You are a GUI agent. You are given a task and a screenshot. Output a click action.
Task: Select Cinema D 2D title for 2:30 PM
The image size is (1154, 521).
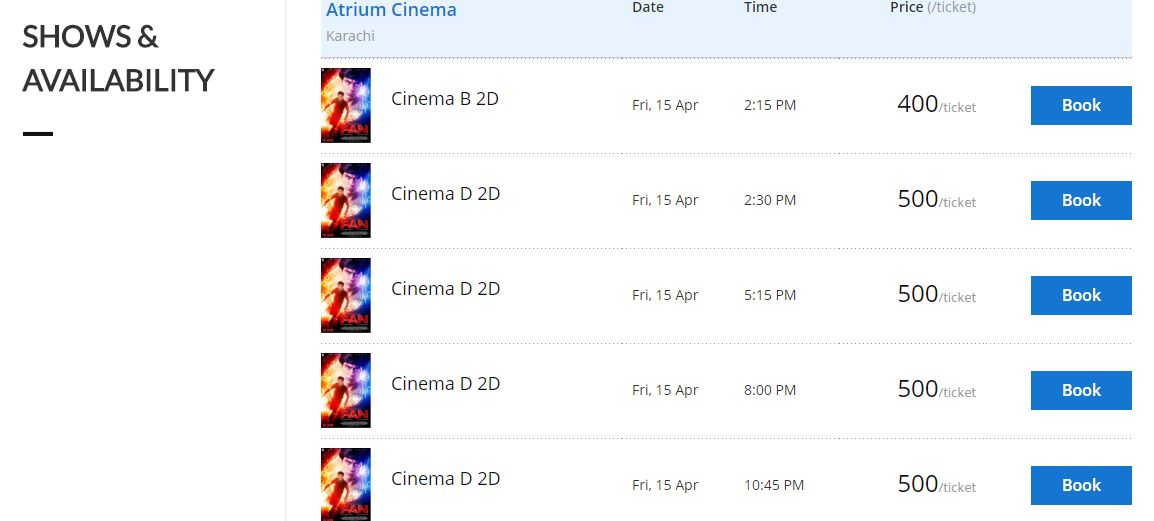tap(445, 194)
